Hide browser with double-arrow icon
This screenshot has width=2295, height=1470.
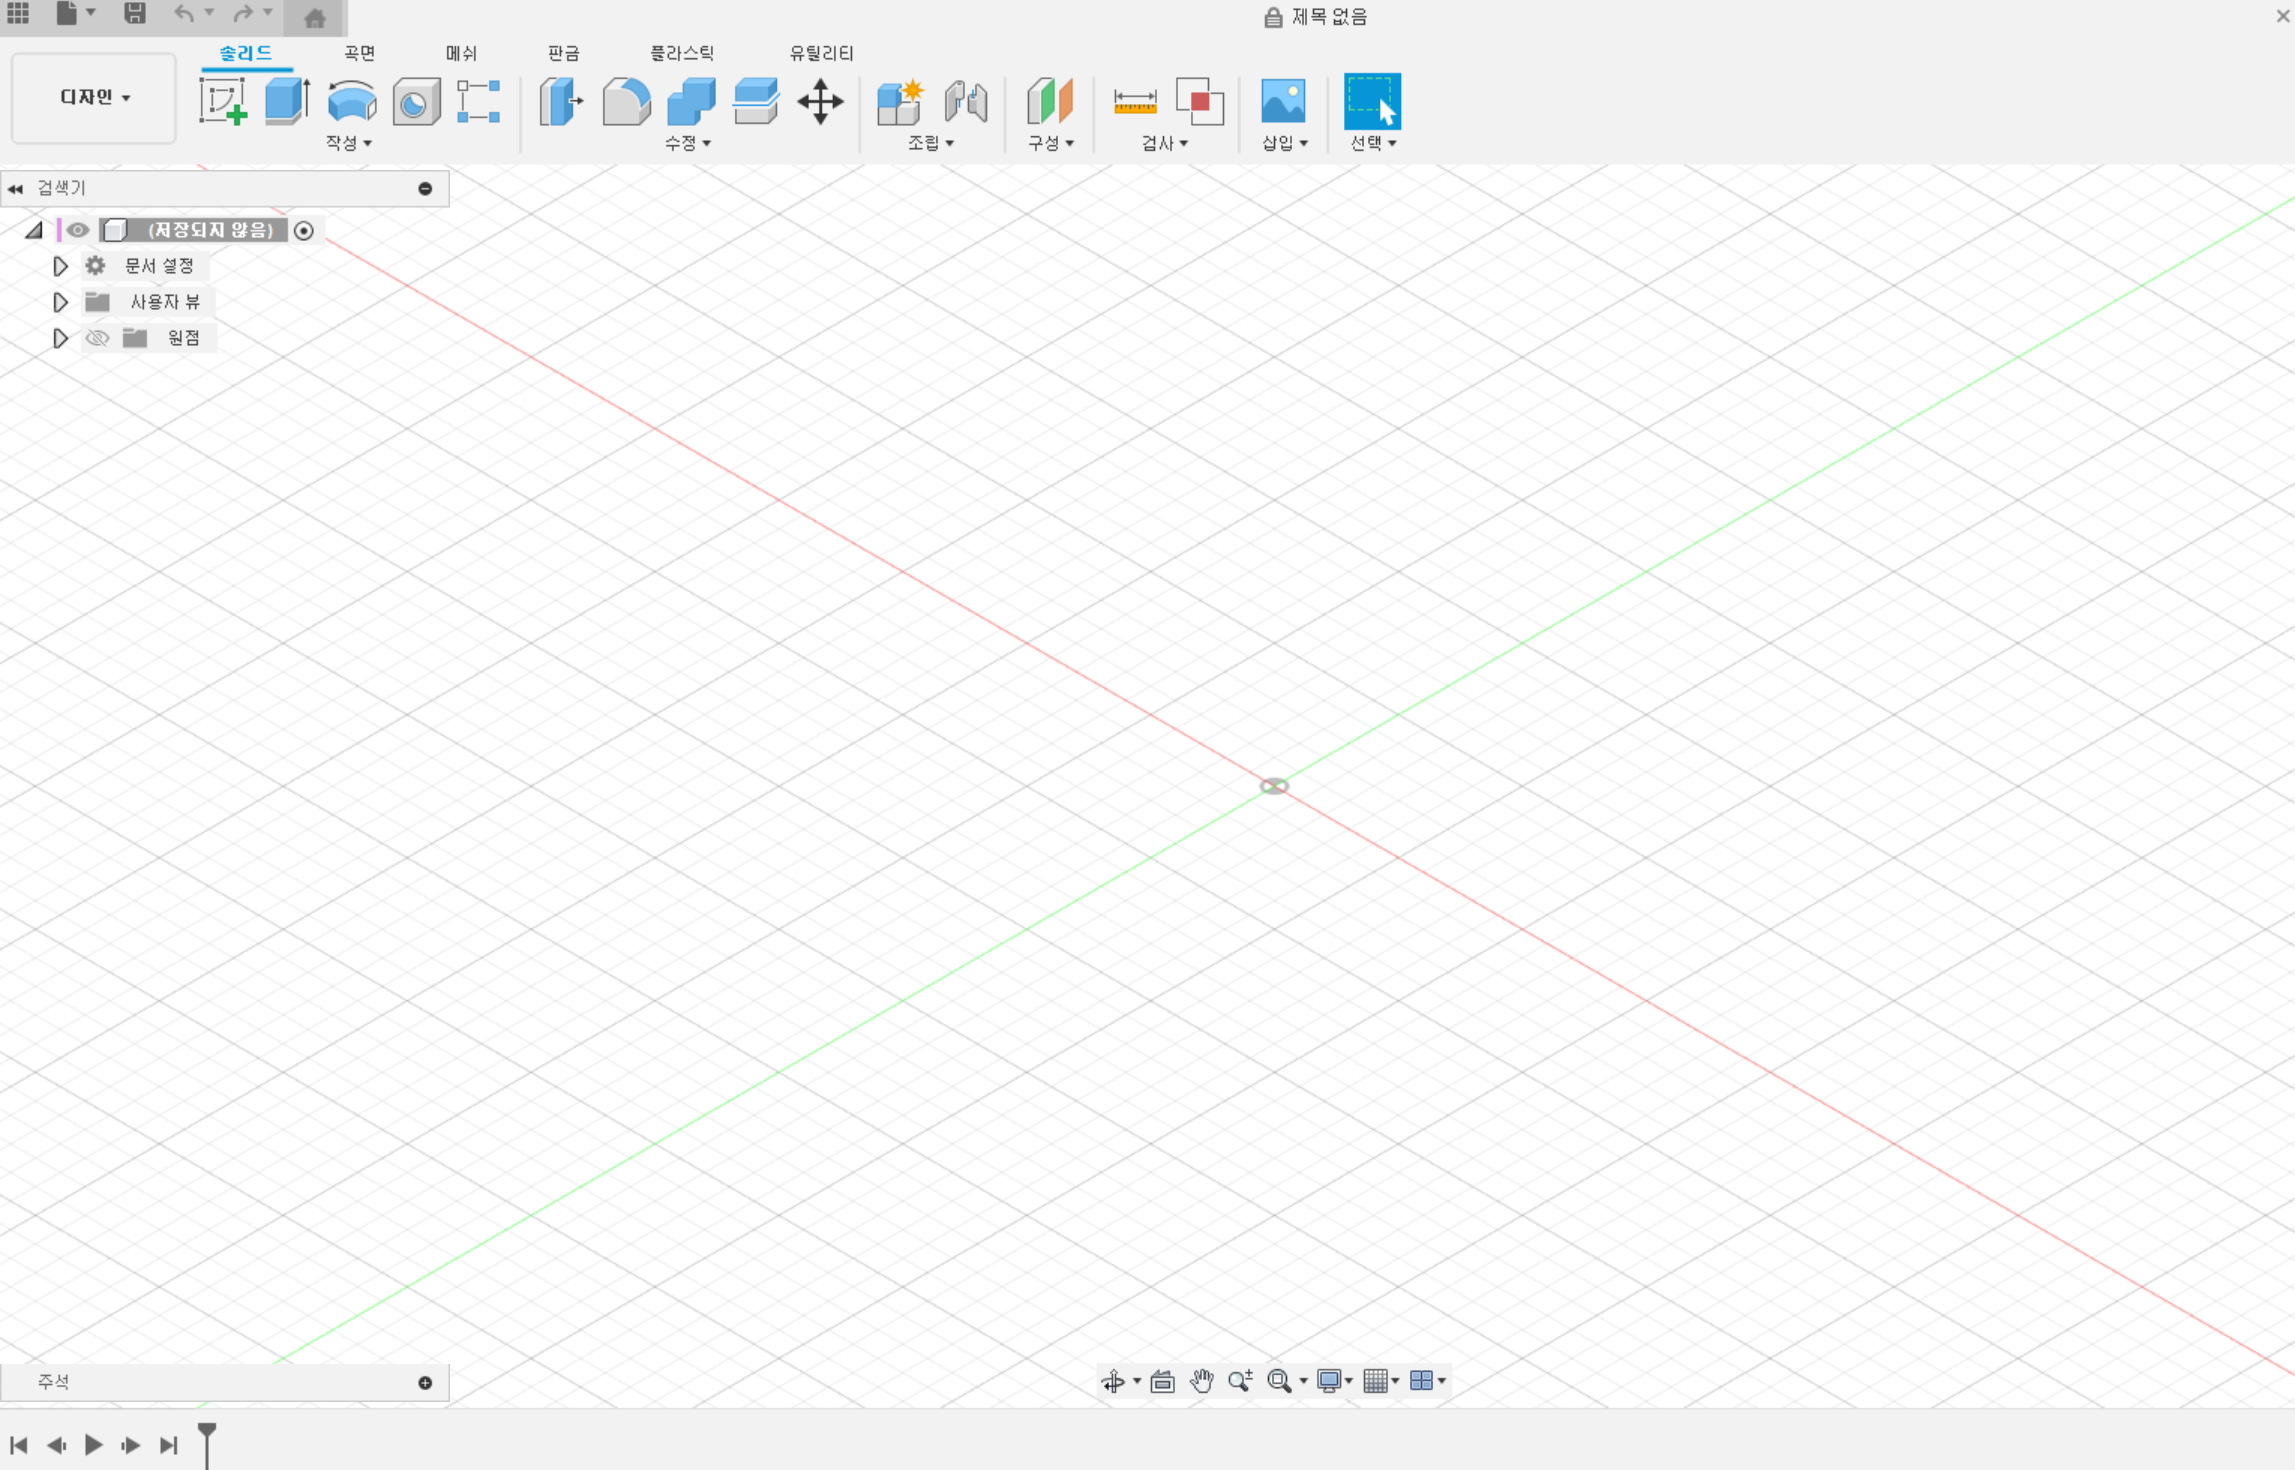pos(15,188)
